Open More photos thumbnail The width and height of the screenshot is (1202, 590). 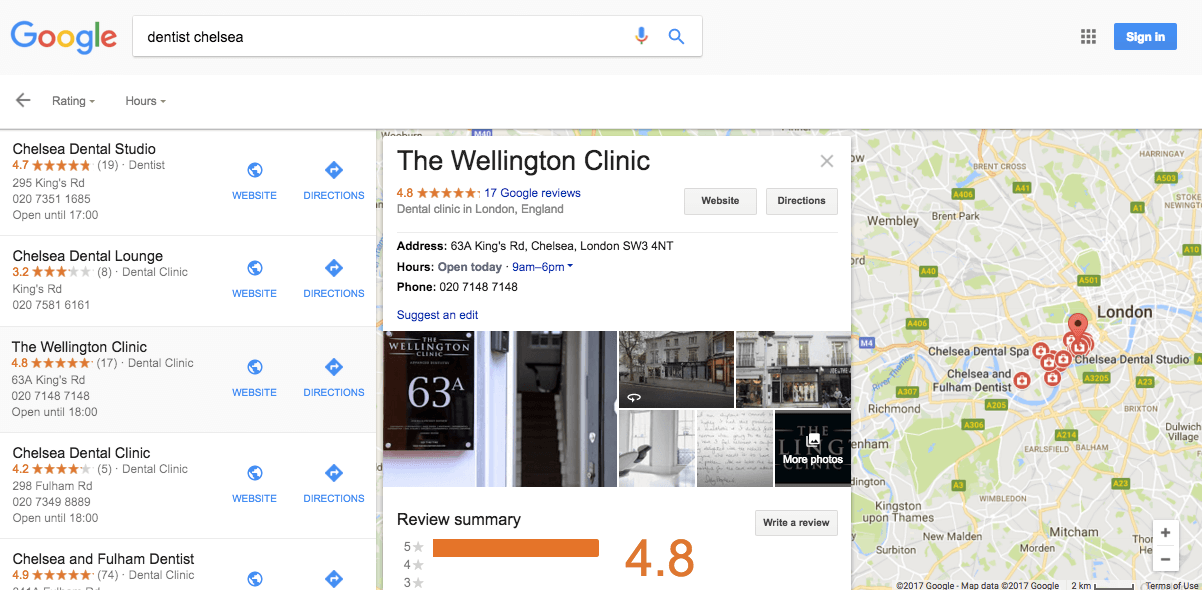[813, 449]
